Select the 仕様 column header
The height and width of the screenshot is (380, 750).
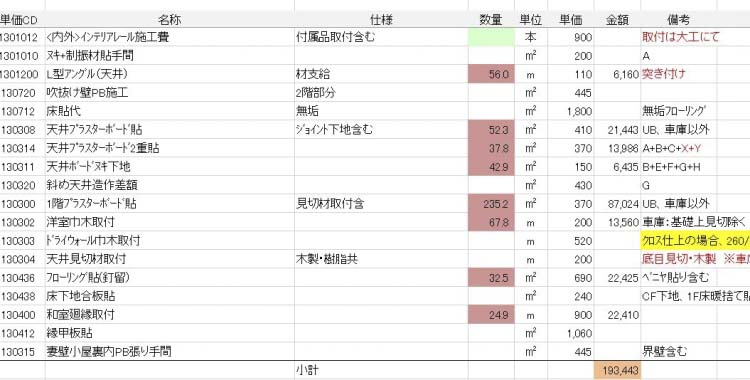pos(381,20)
